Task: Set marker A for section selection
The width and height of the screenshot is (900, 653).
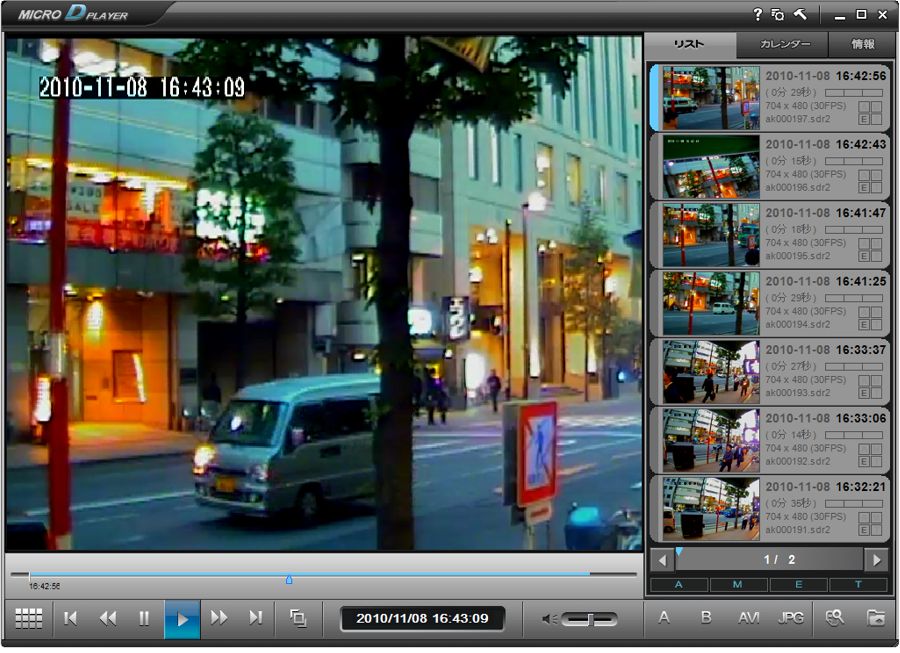Action: pos(664,618)
